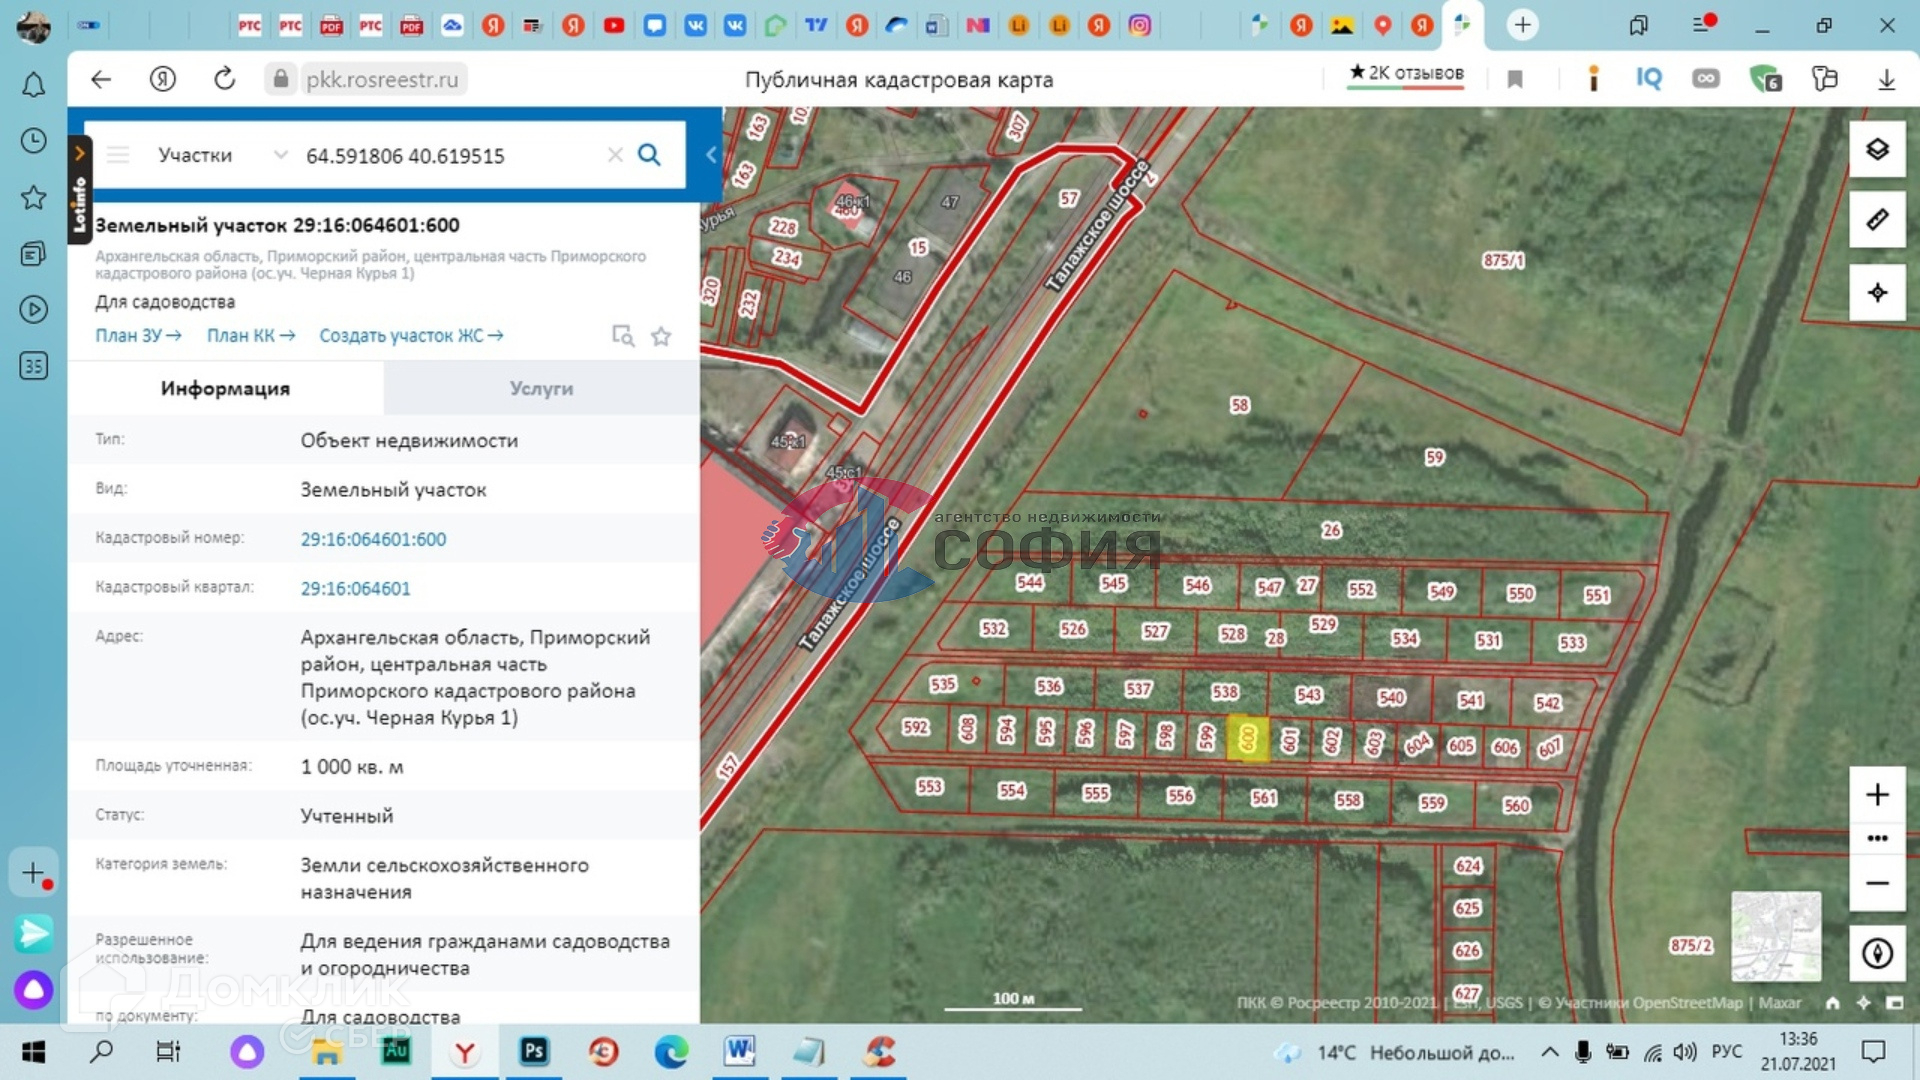Expand the Участки search type dropdown

(x=280, y=155)
